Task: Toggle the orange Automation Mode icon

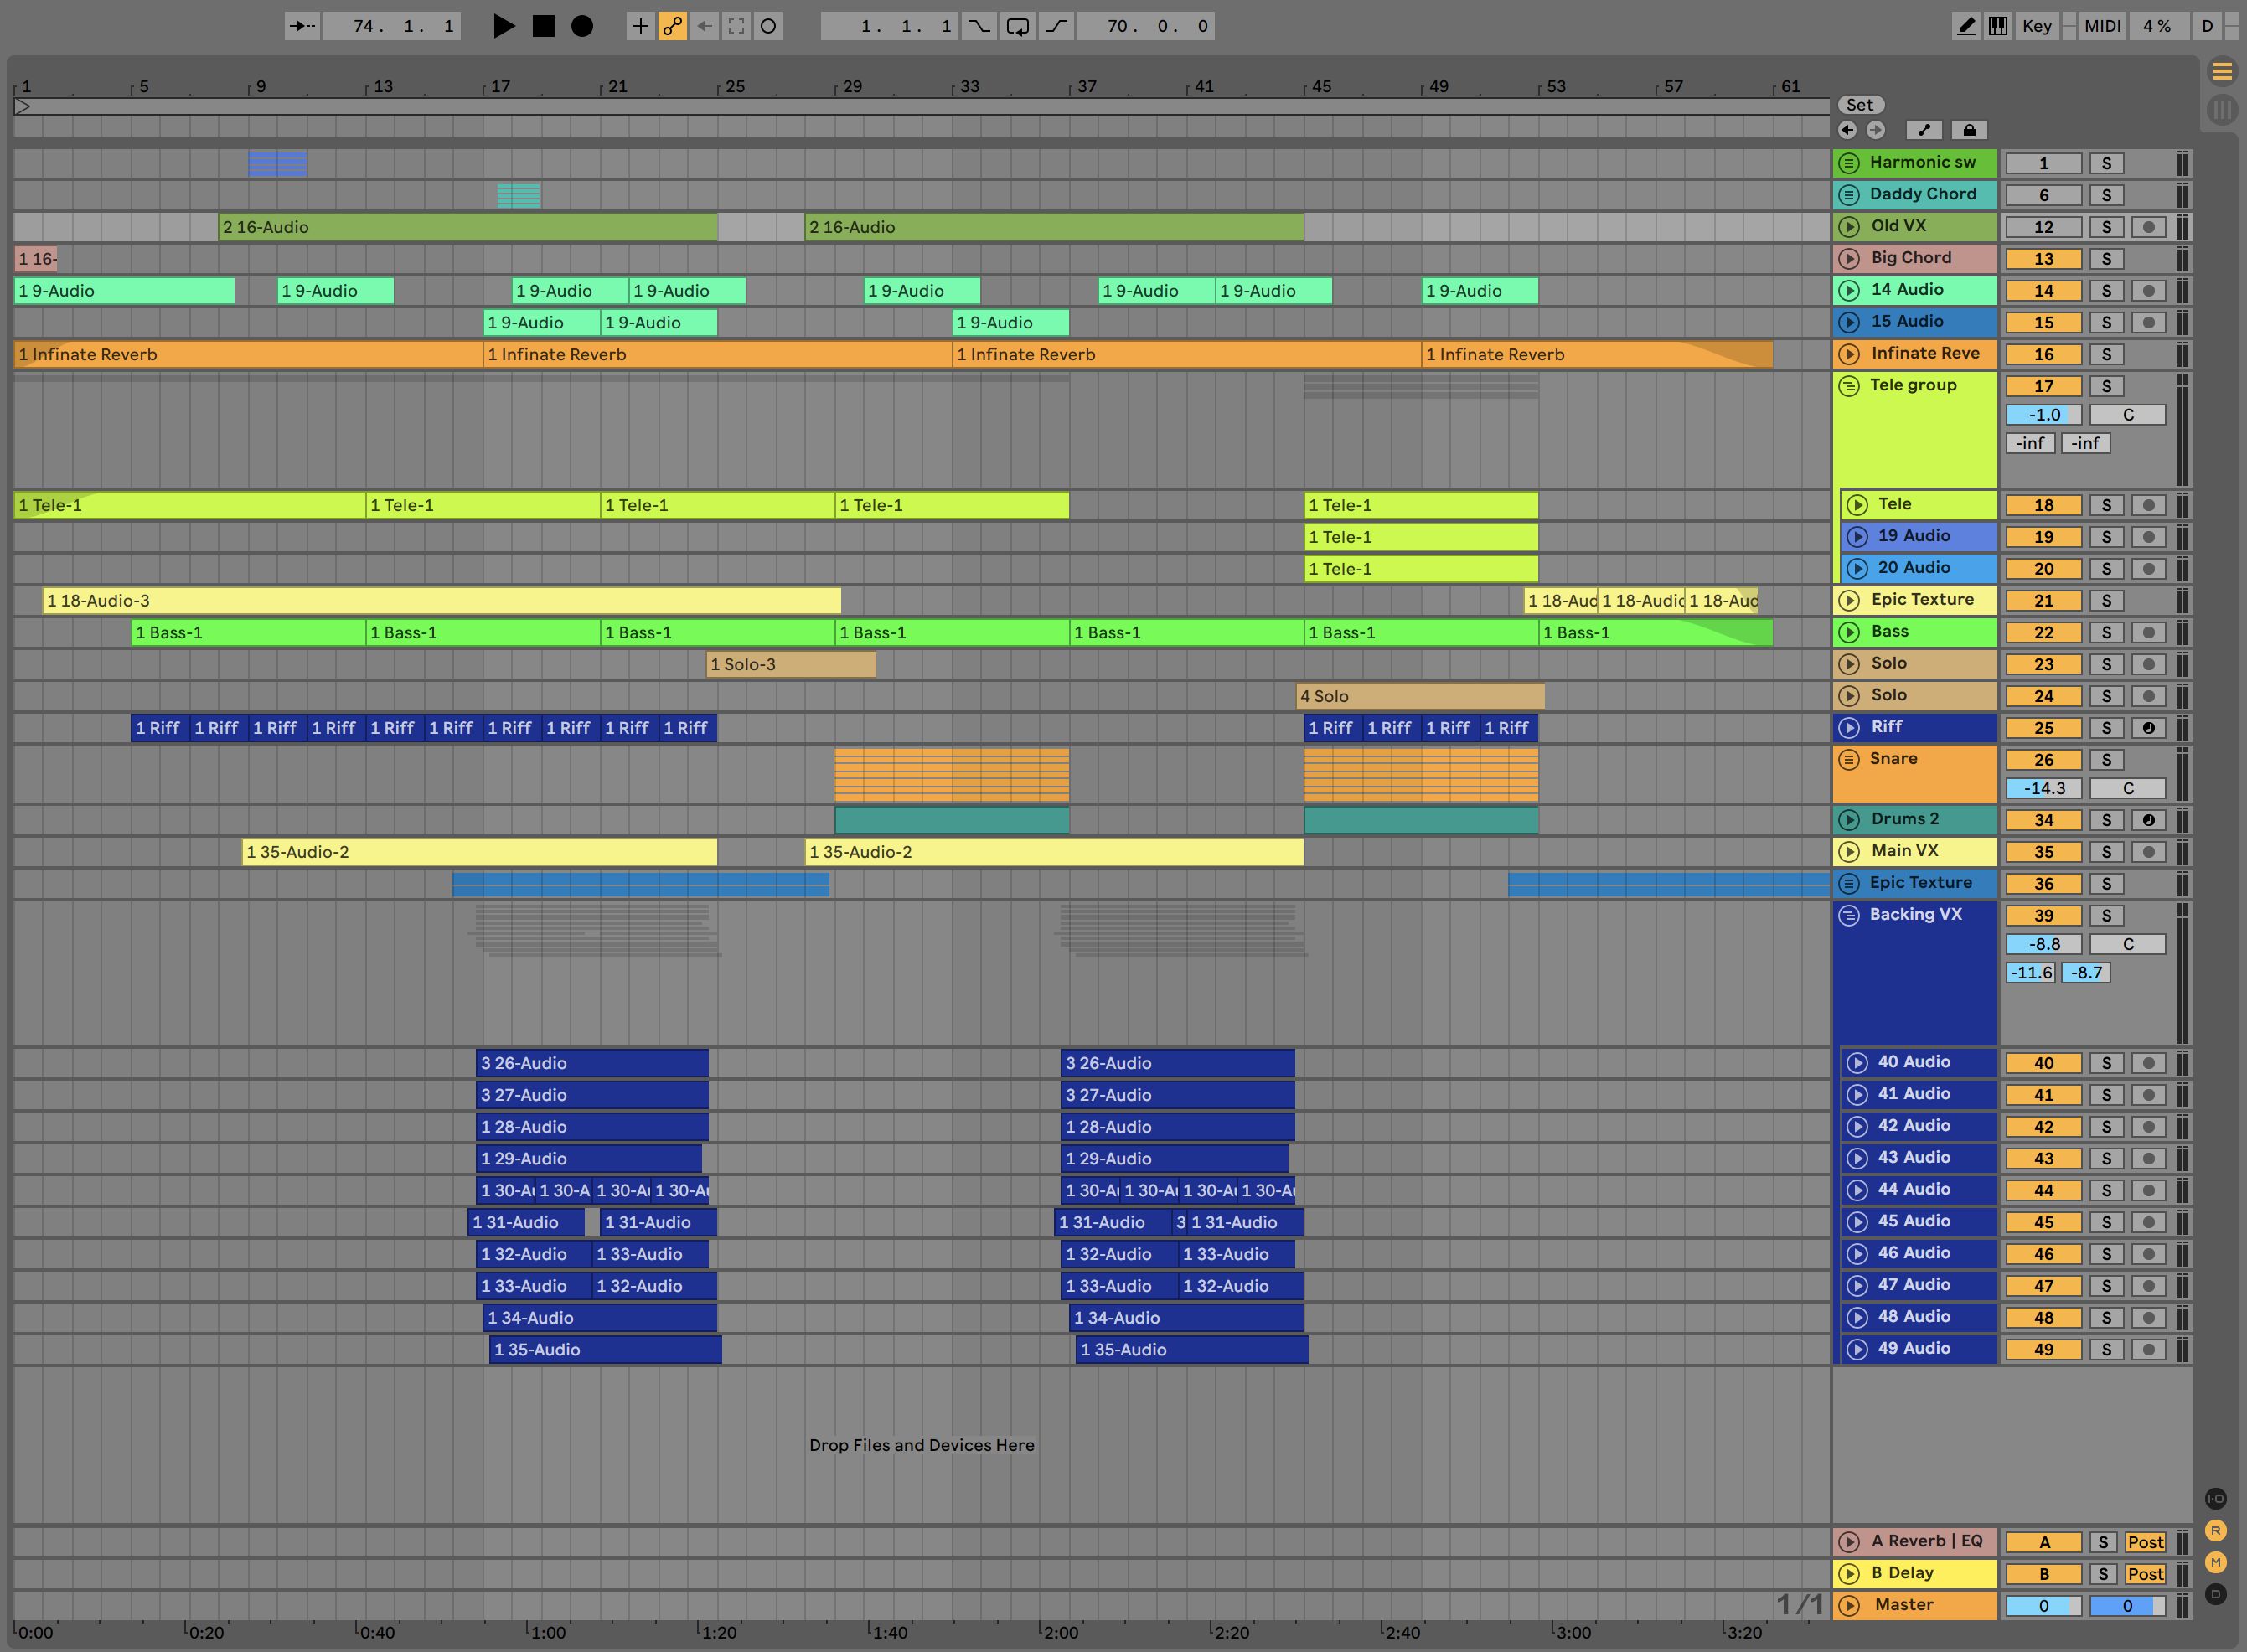Action: point(671,26)
